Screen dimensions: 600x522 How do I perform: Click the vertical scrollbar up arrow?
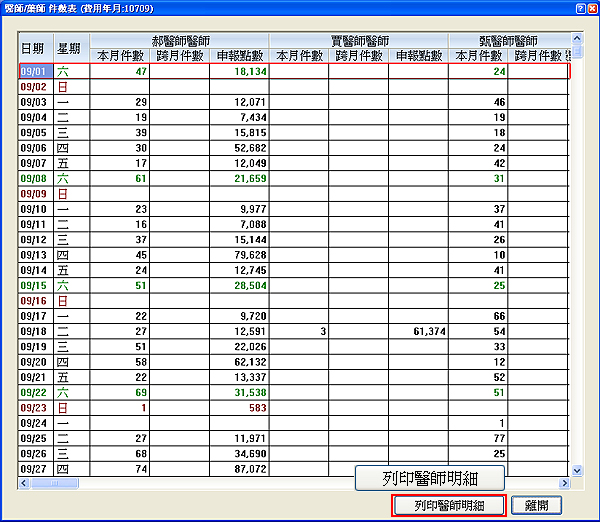click(x=575, y=40)
